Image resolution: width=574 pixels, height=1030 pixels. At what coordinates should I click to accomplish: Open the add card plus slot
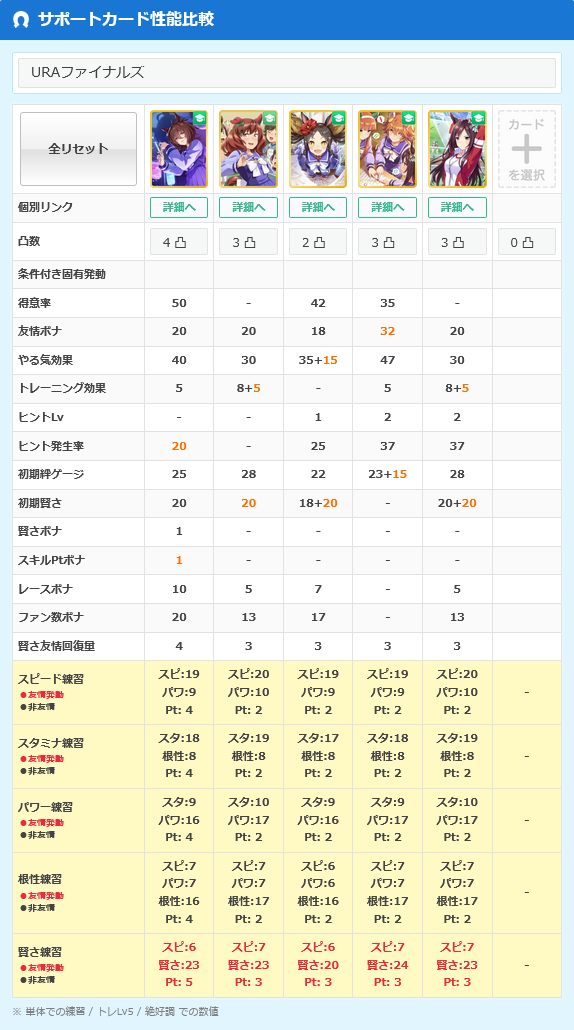click(x=527, y=149)
